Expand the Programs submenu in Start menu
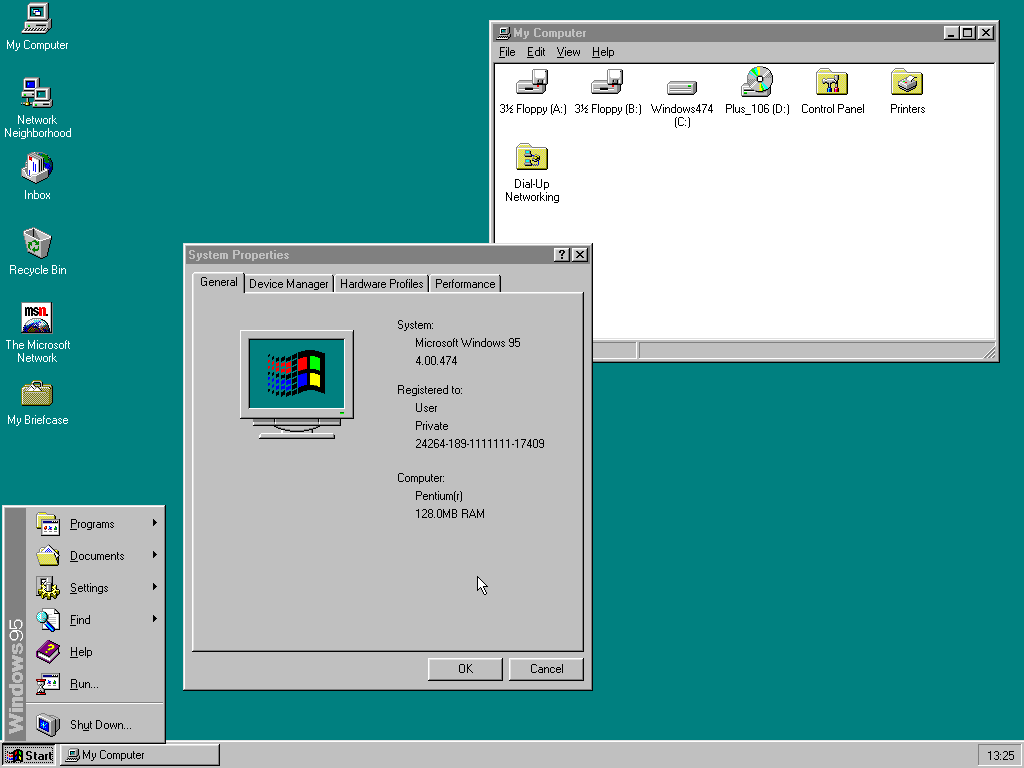The width and height of the screenshot is (1024, 768). tap(92, 524)
